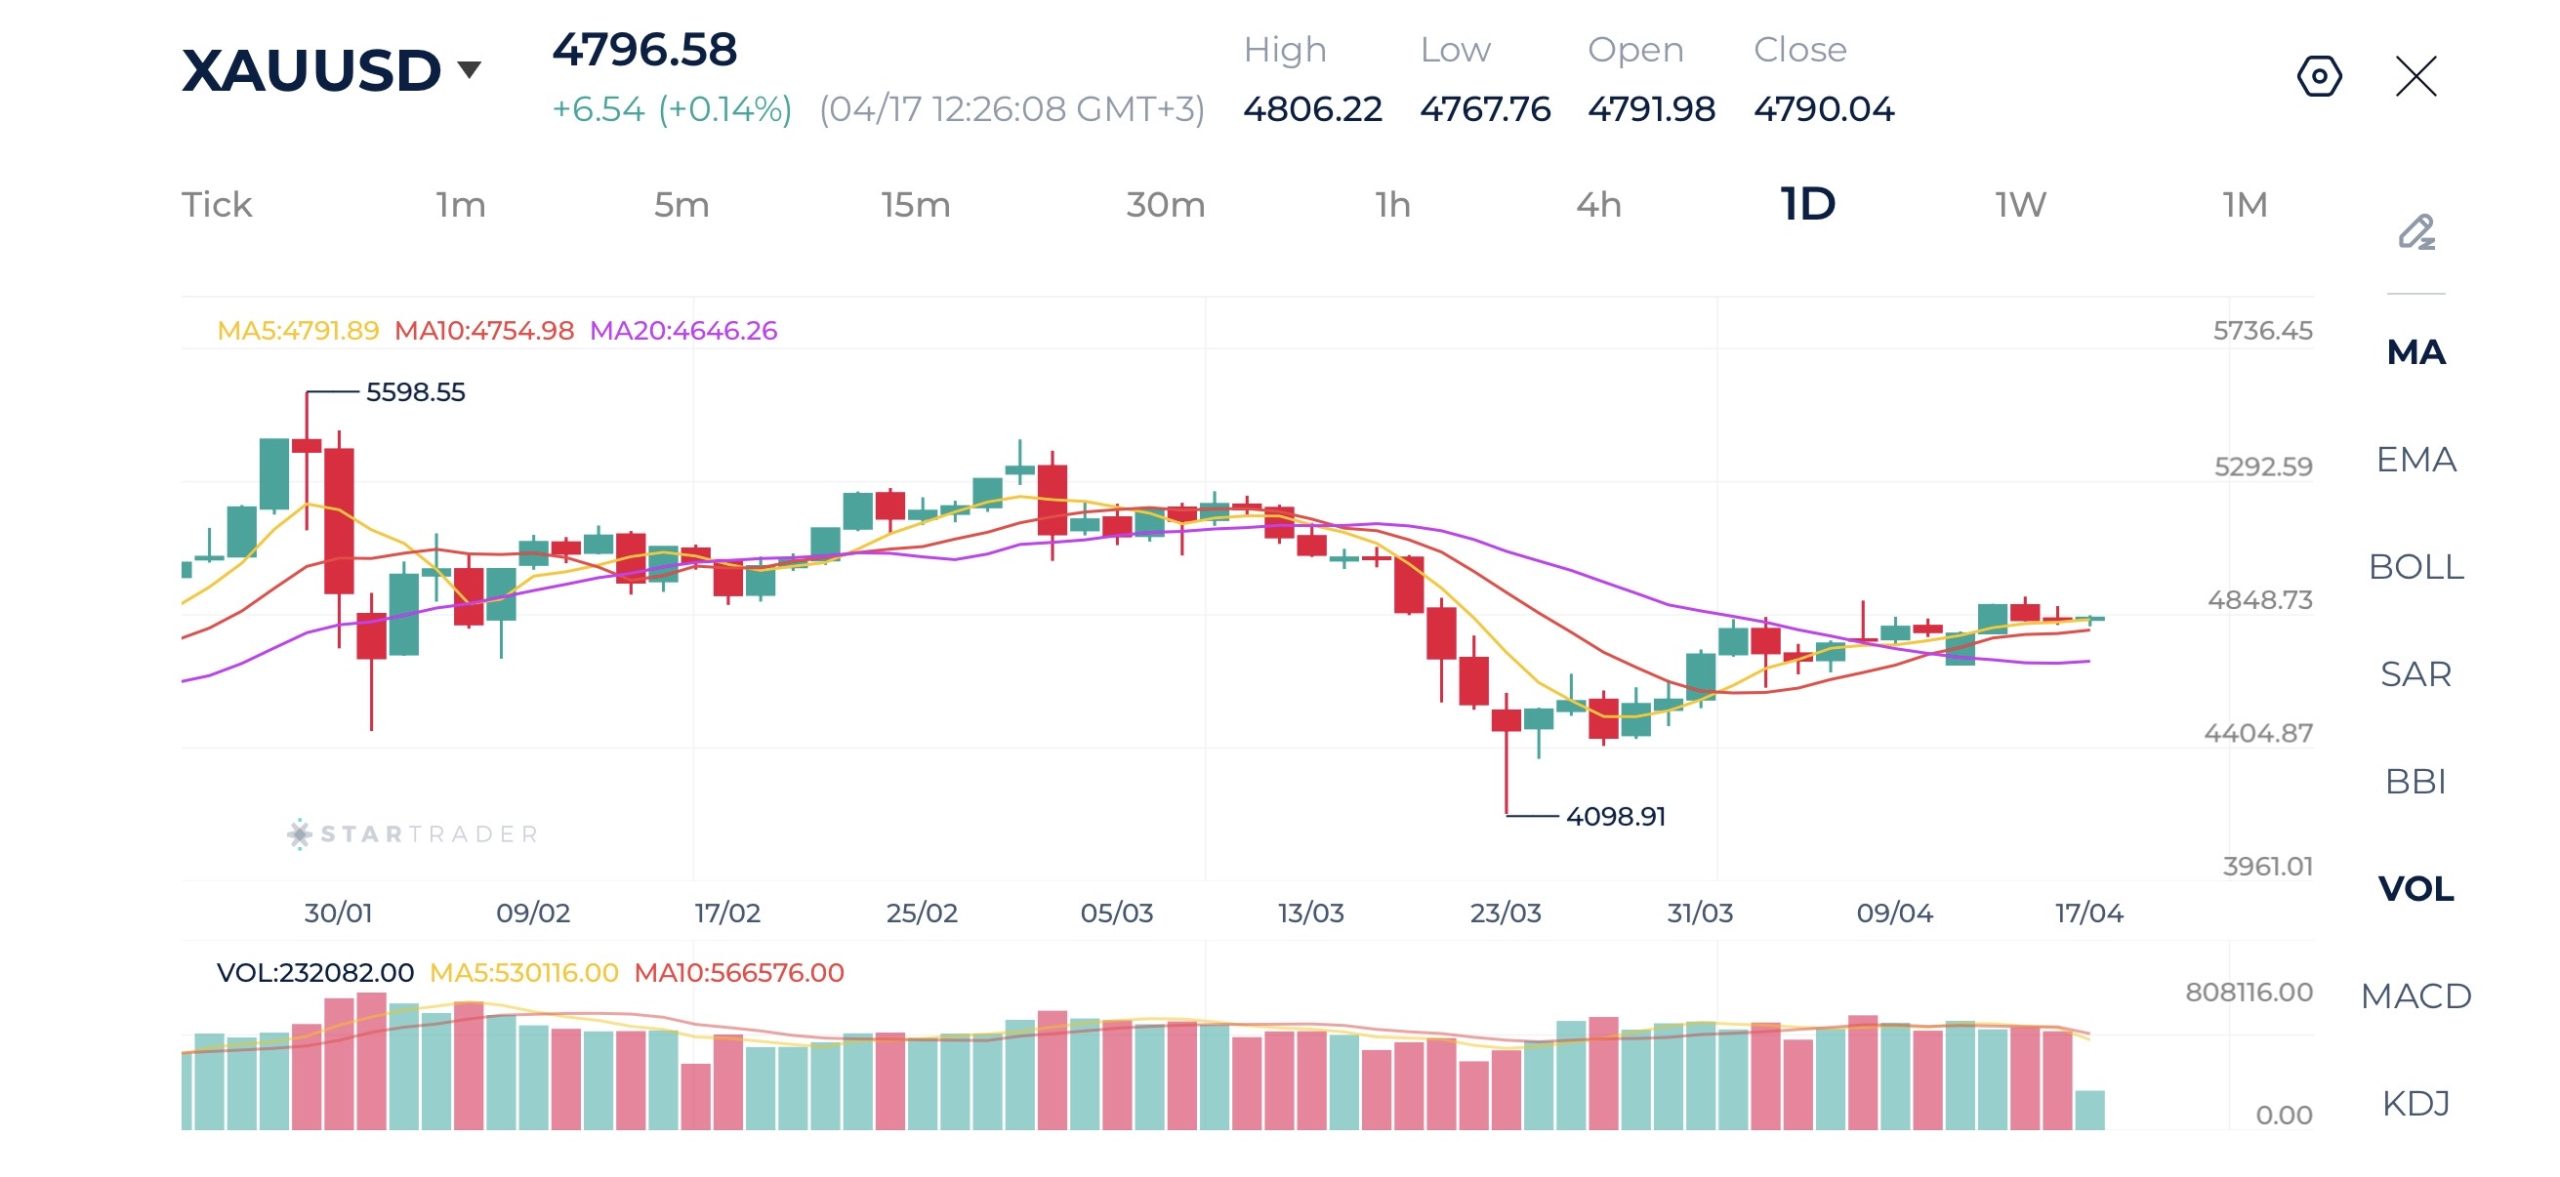Click the 5598.55 high price marker

pos(415,392)
